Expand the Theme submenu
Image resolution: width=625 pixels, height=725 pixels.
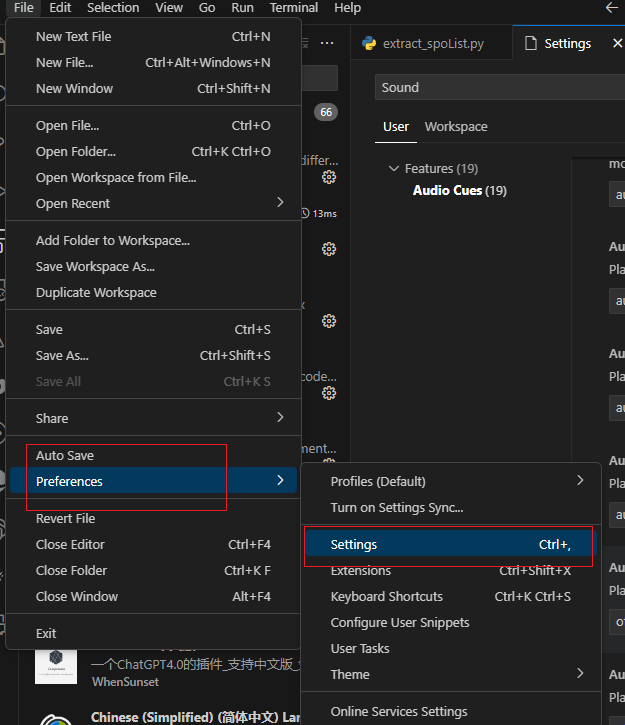click(x=451, y=674)
